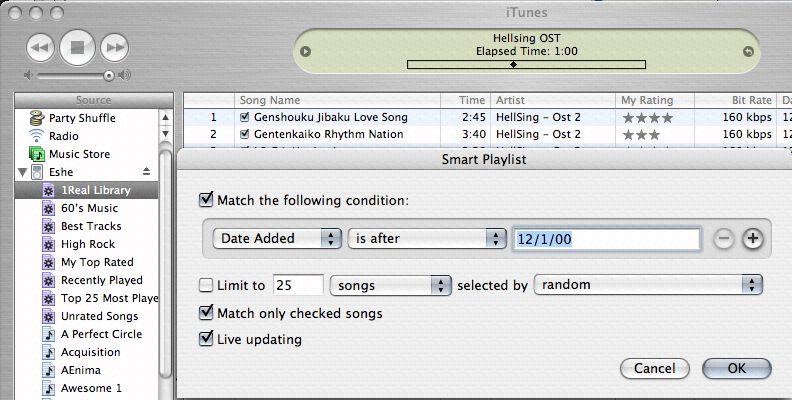Image resolution: width=792 pixels, height=400 pixels.
Task: Select the 1Real Library smart playlist
Action: pos(86,190)
